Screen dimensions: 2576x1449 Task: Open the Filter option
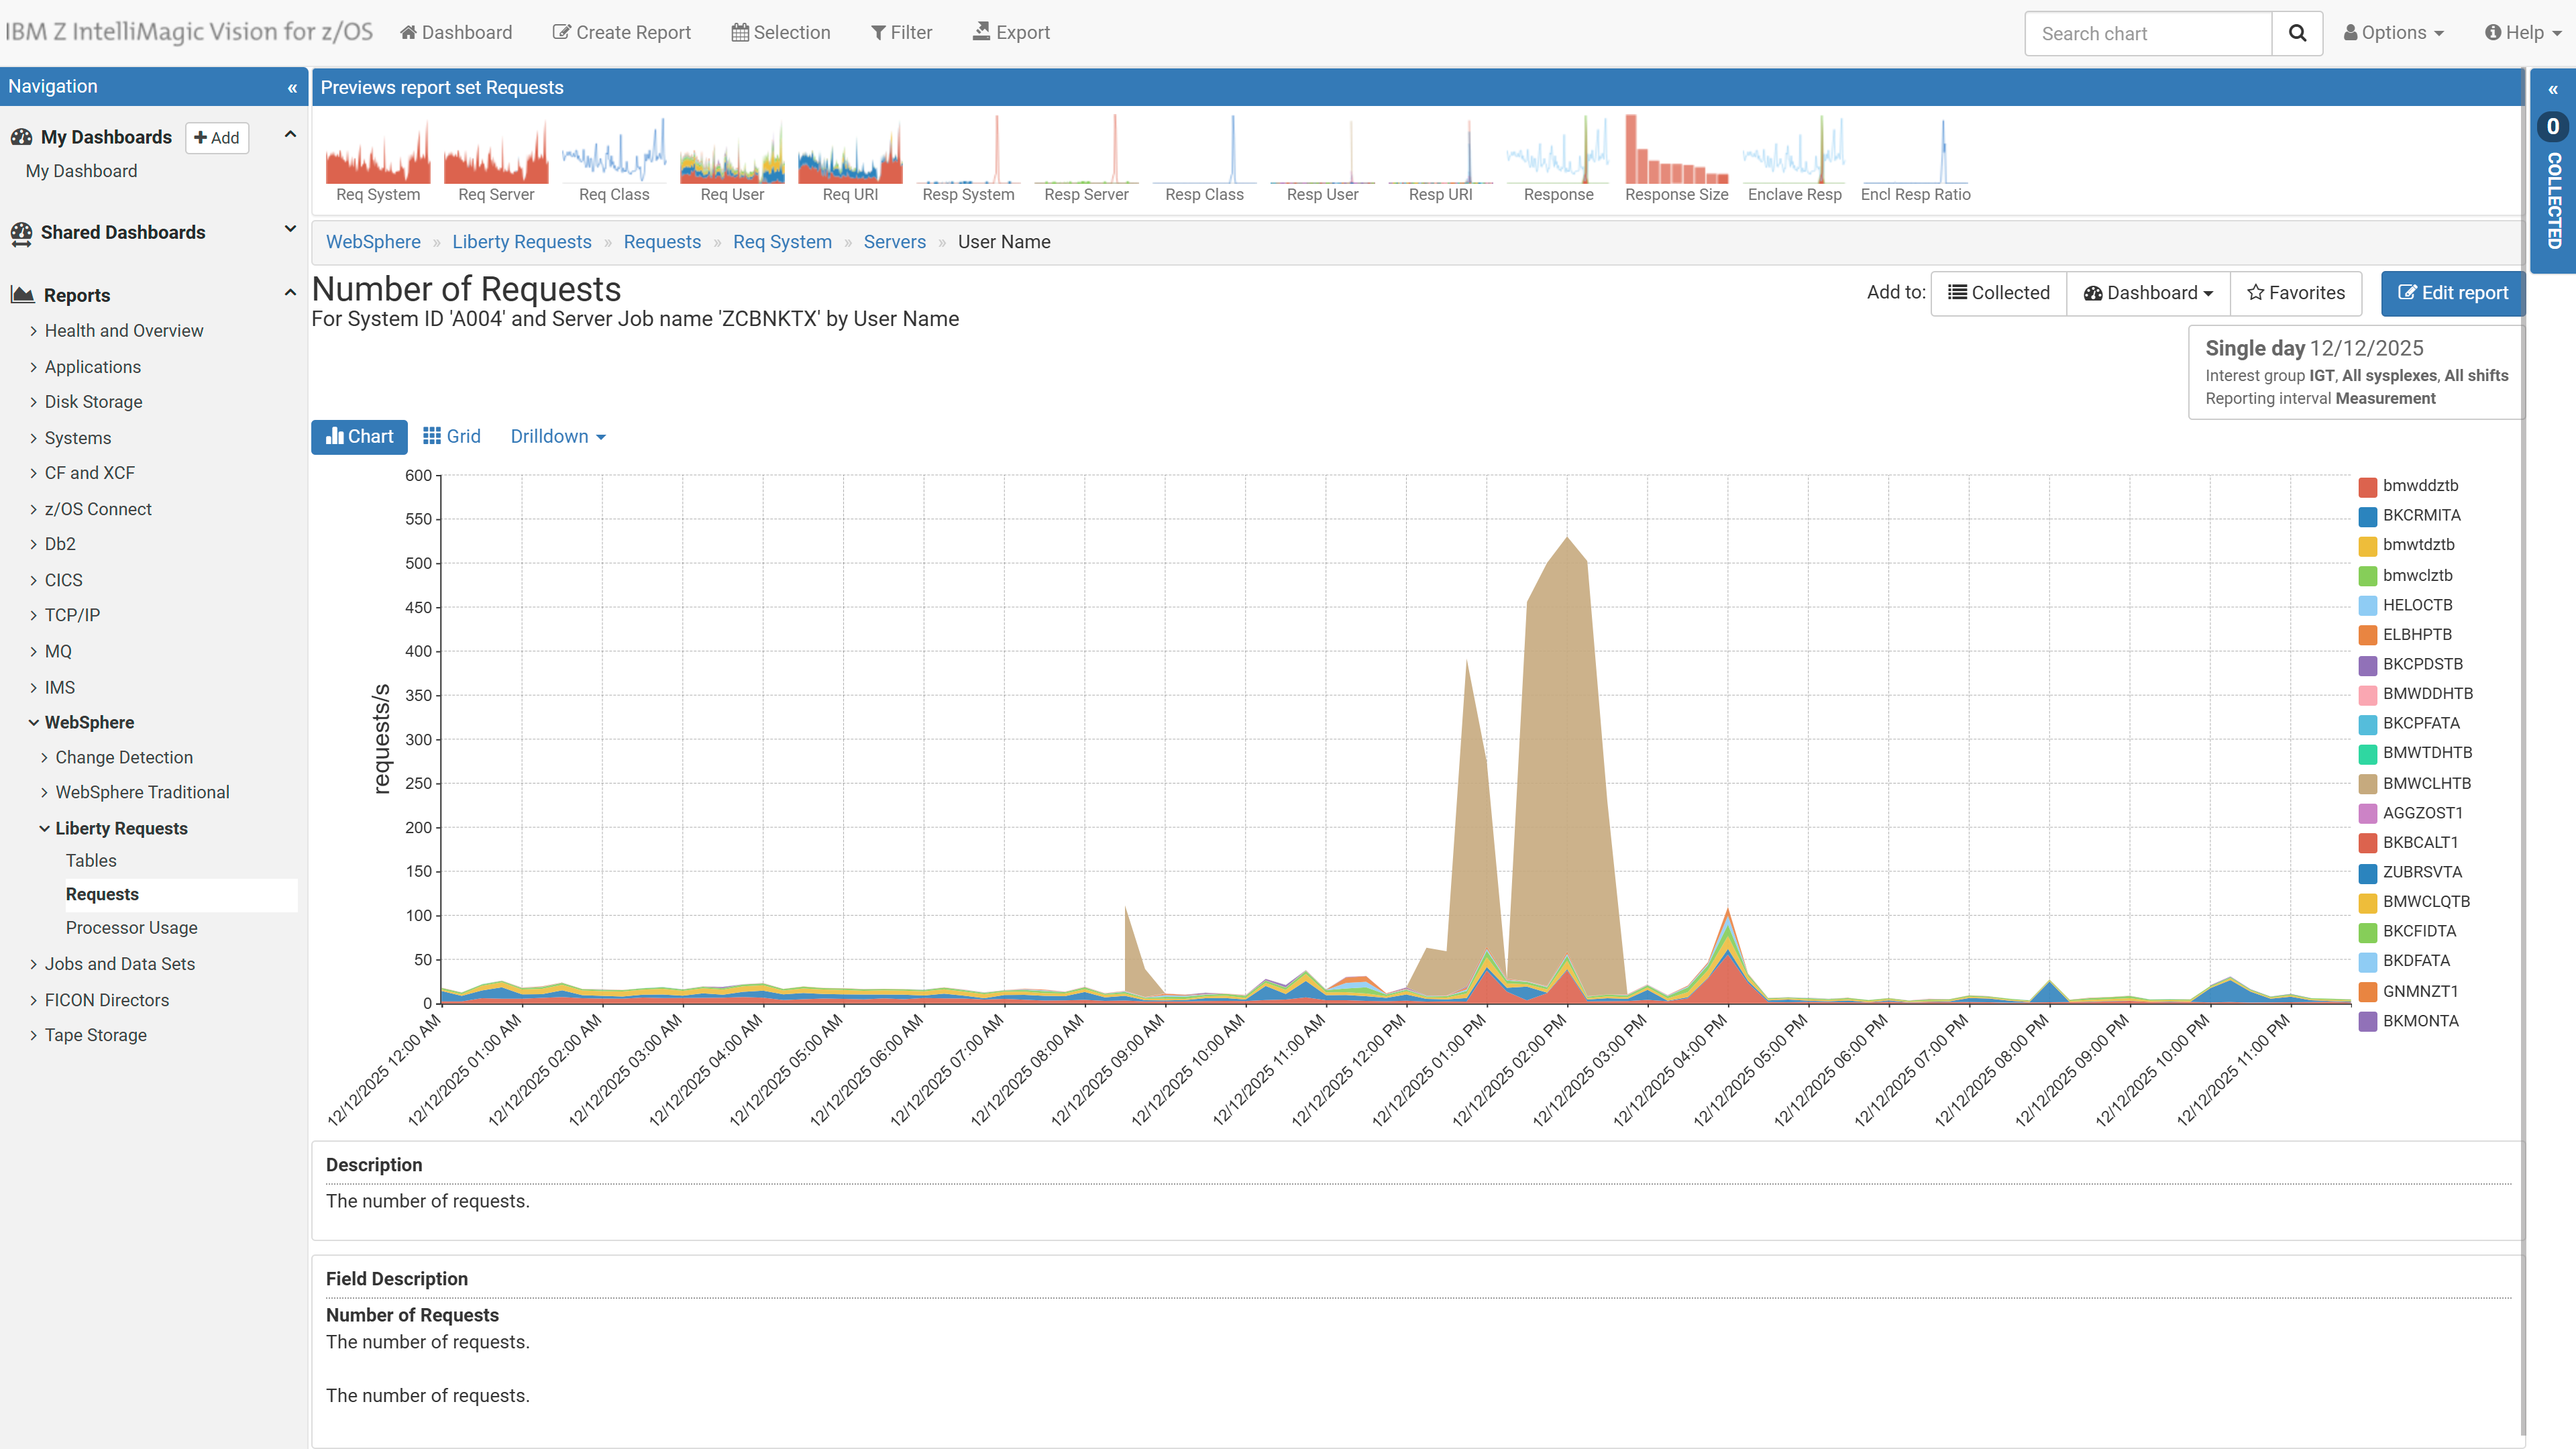tap(901, 32)
